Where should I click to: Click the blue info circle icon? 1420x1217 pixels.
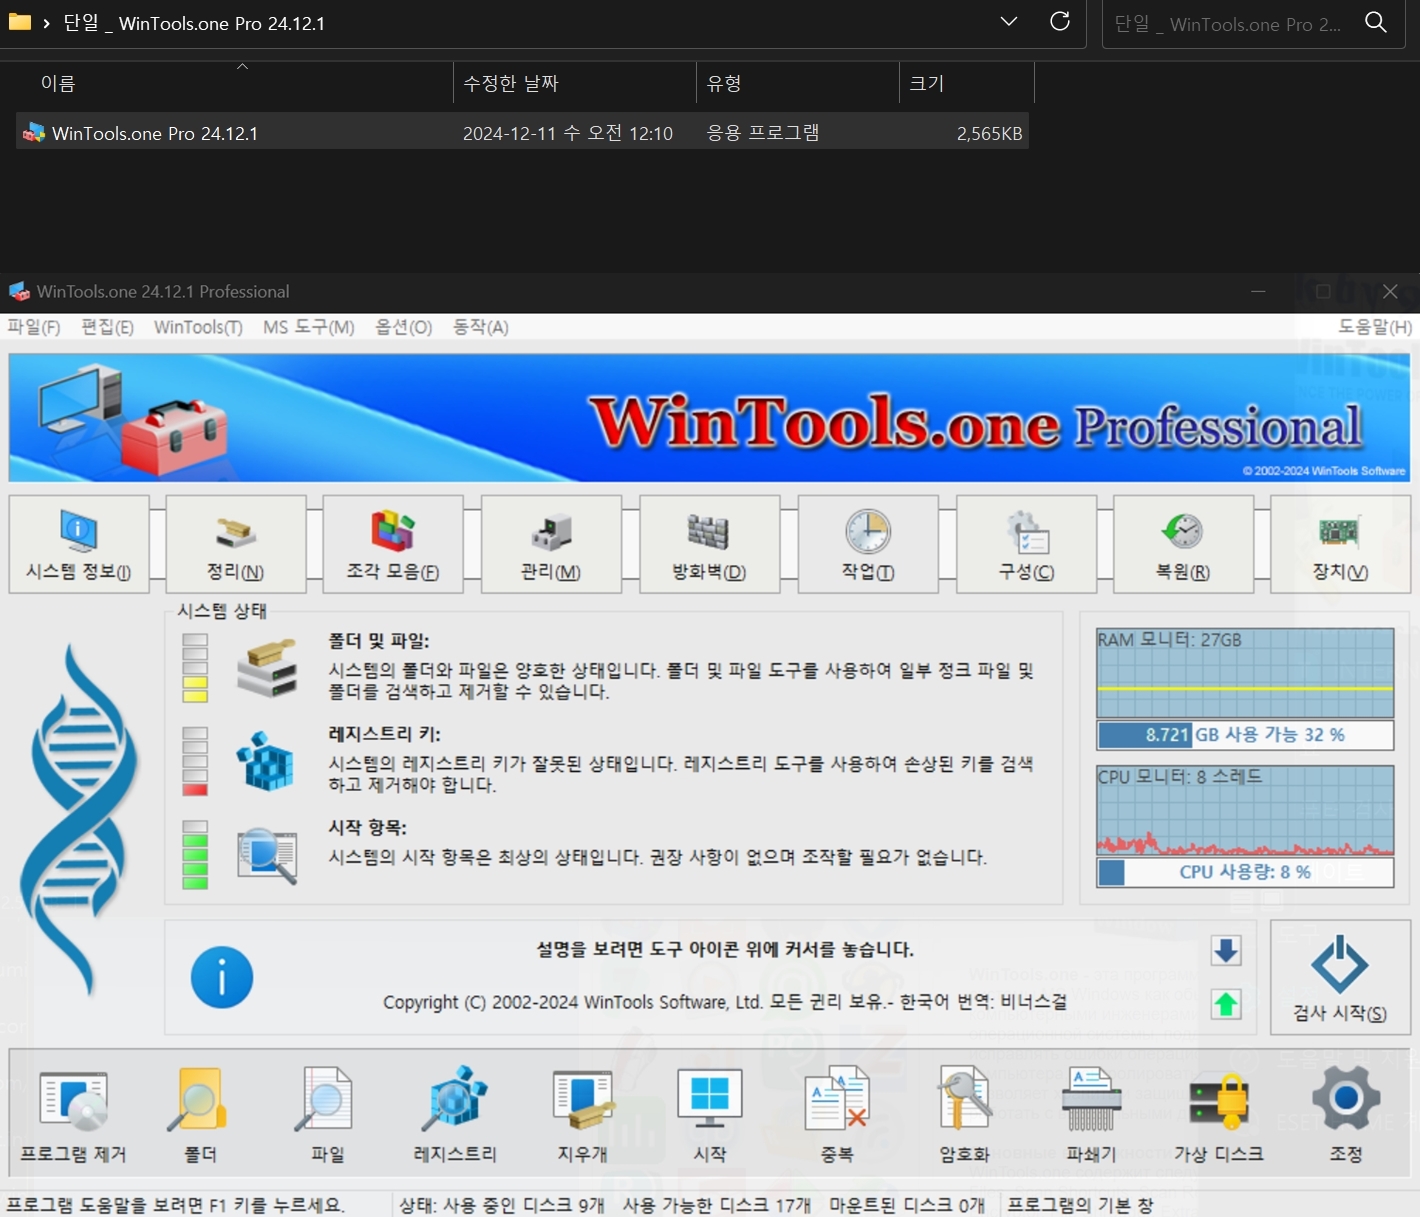coord(222,977)
